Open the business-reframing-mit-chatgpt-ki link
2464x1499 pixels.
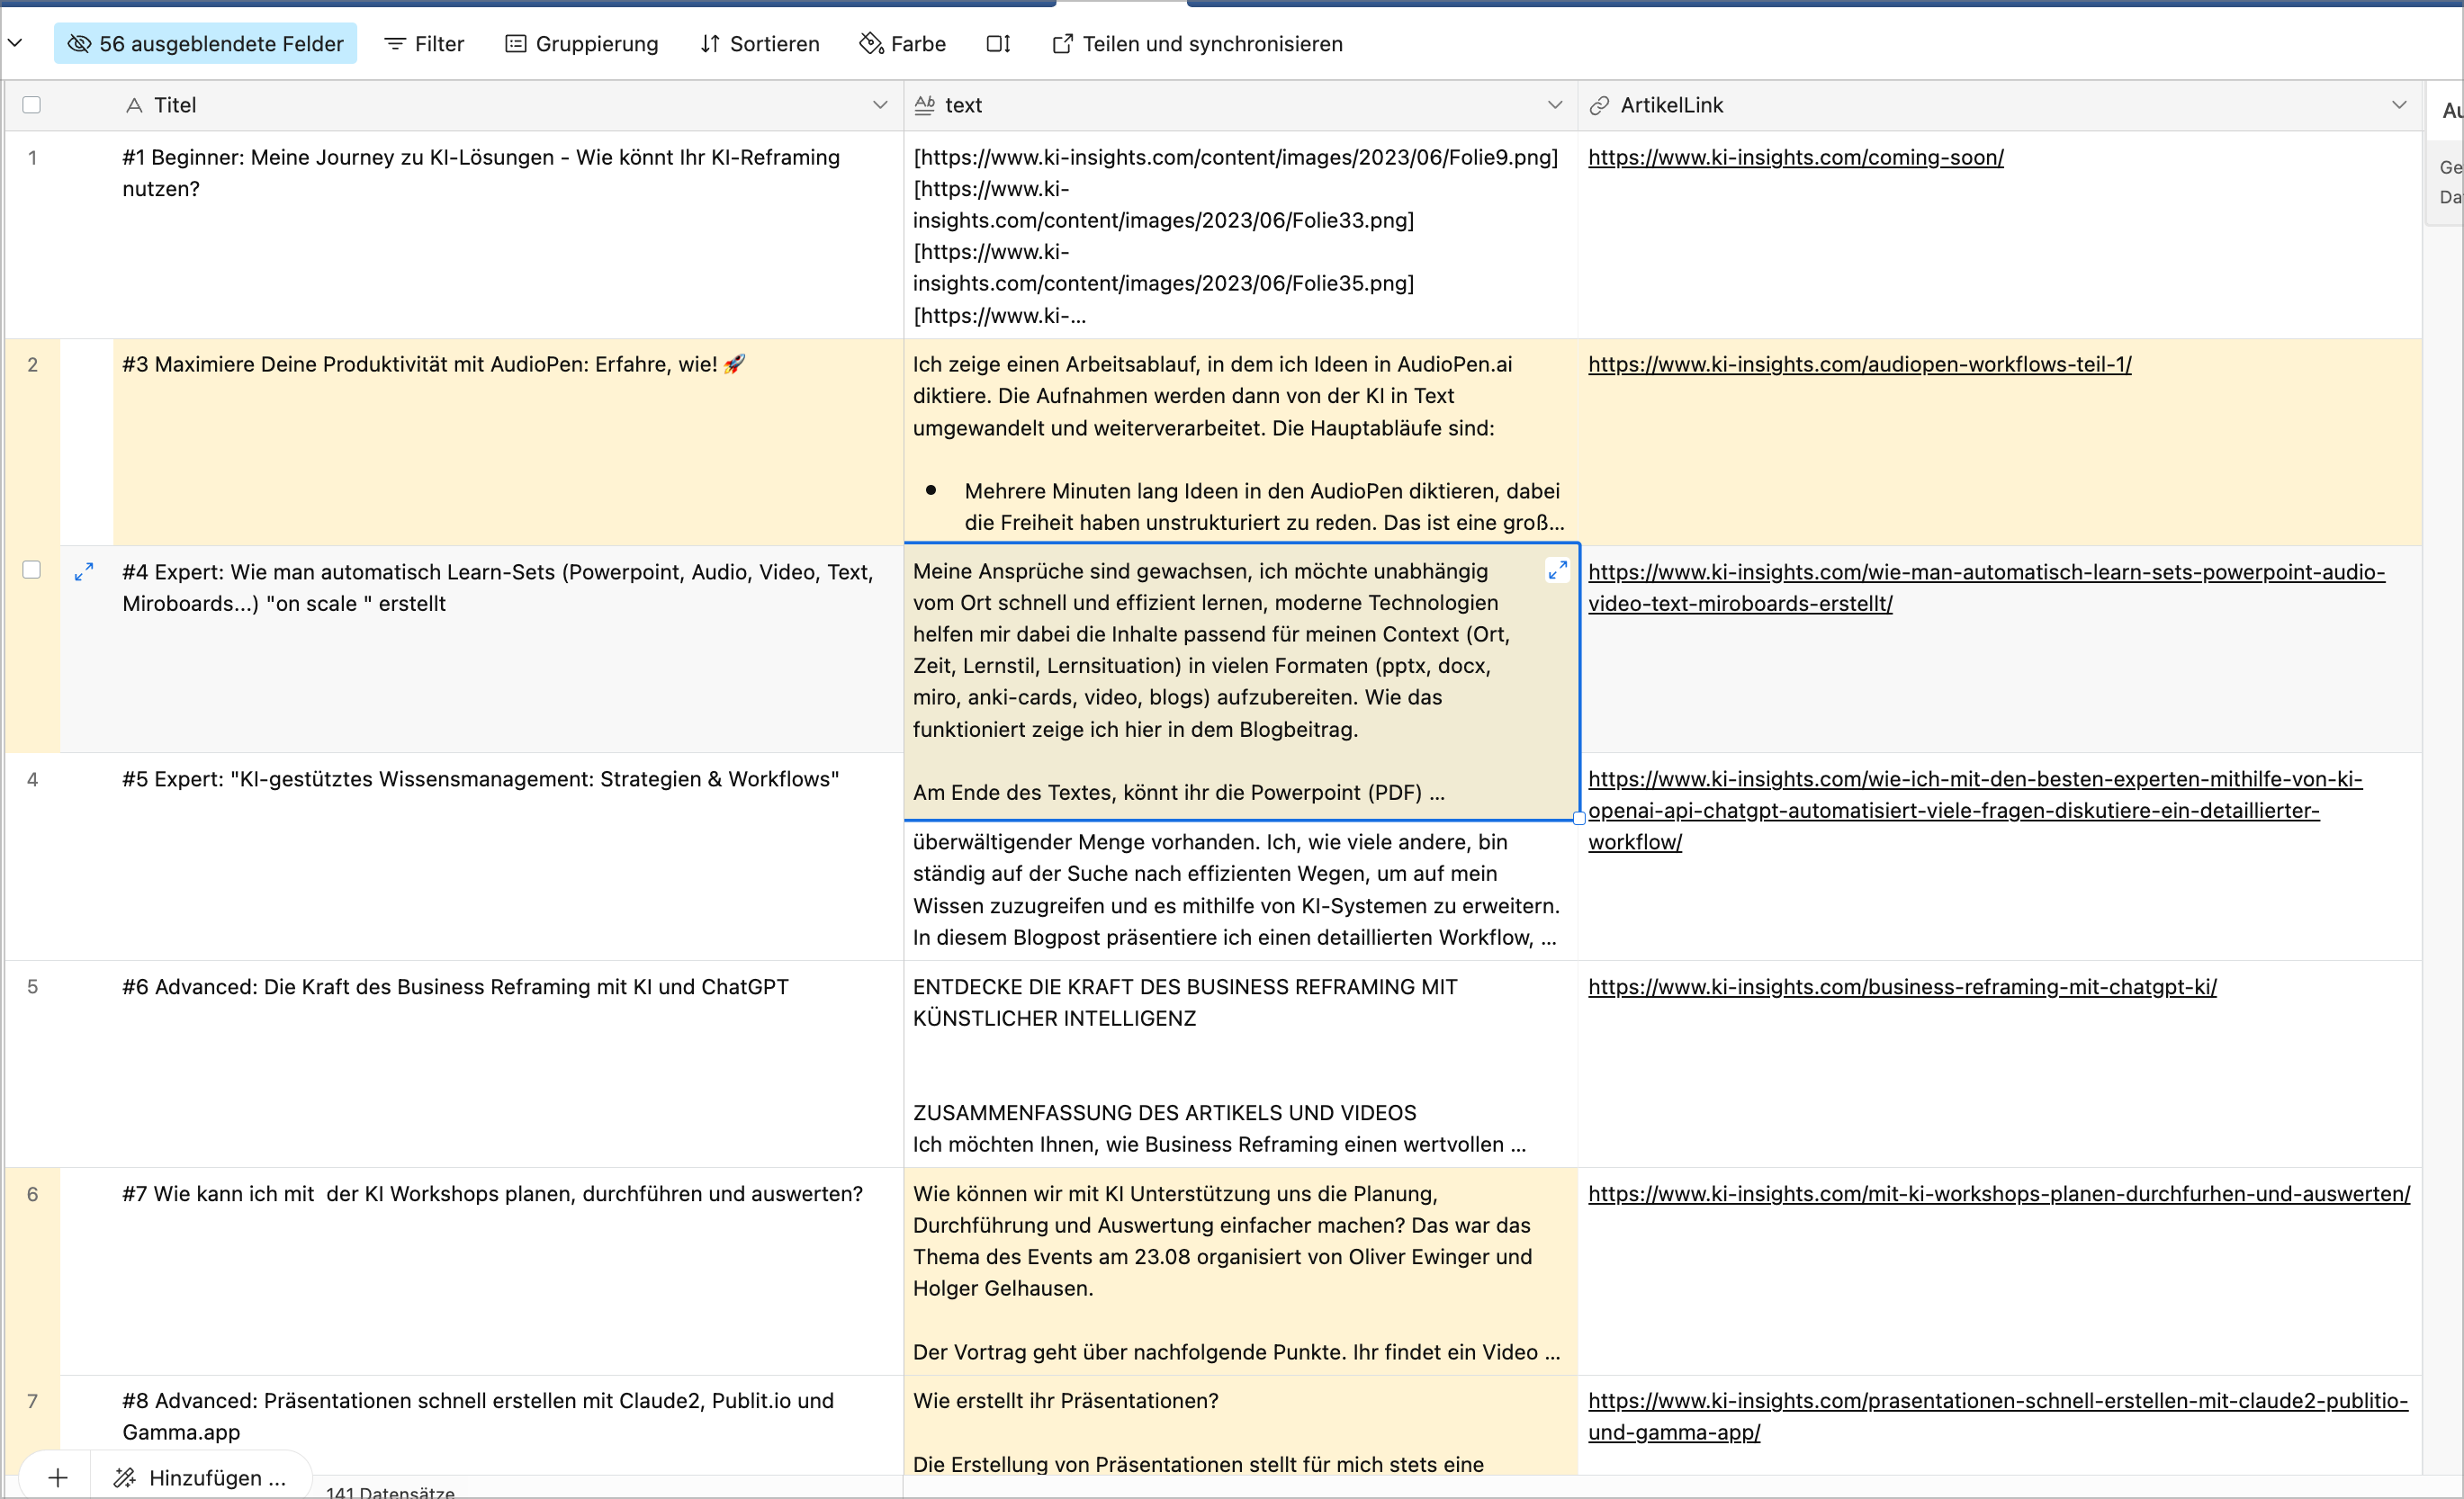tap(1902, 987)
